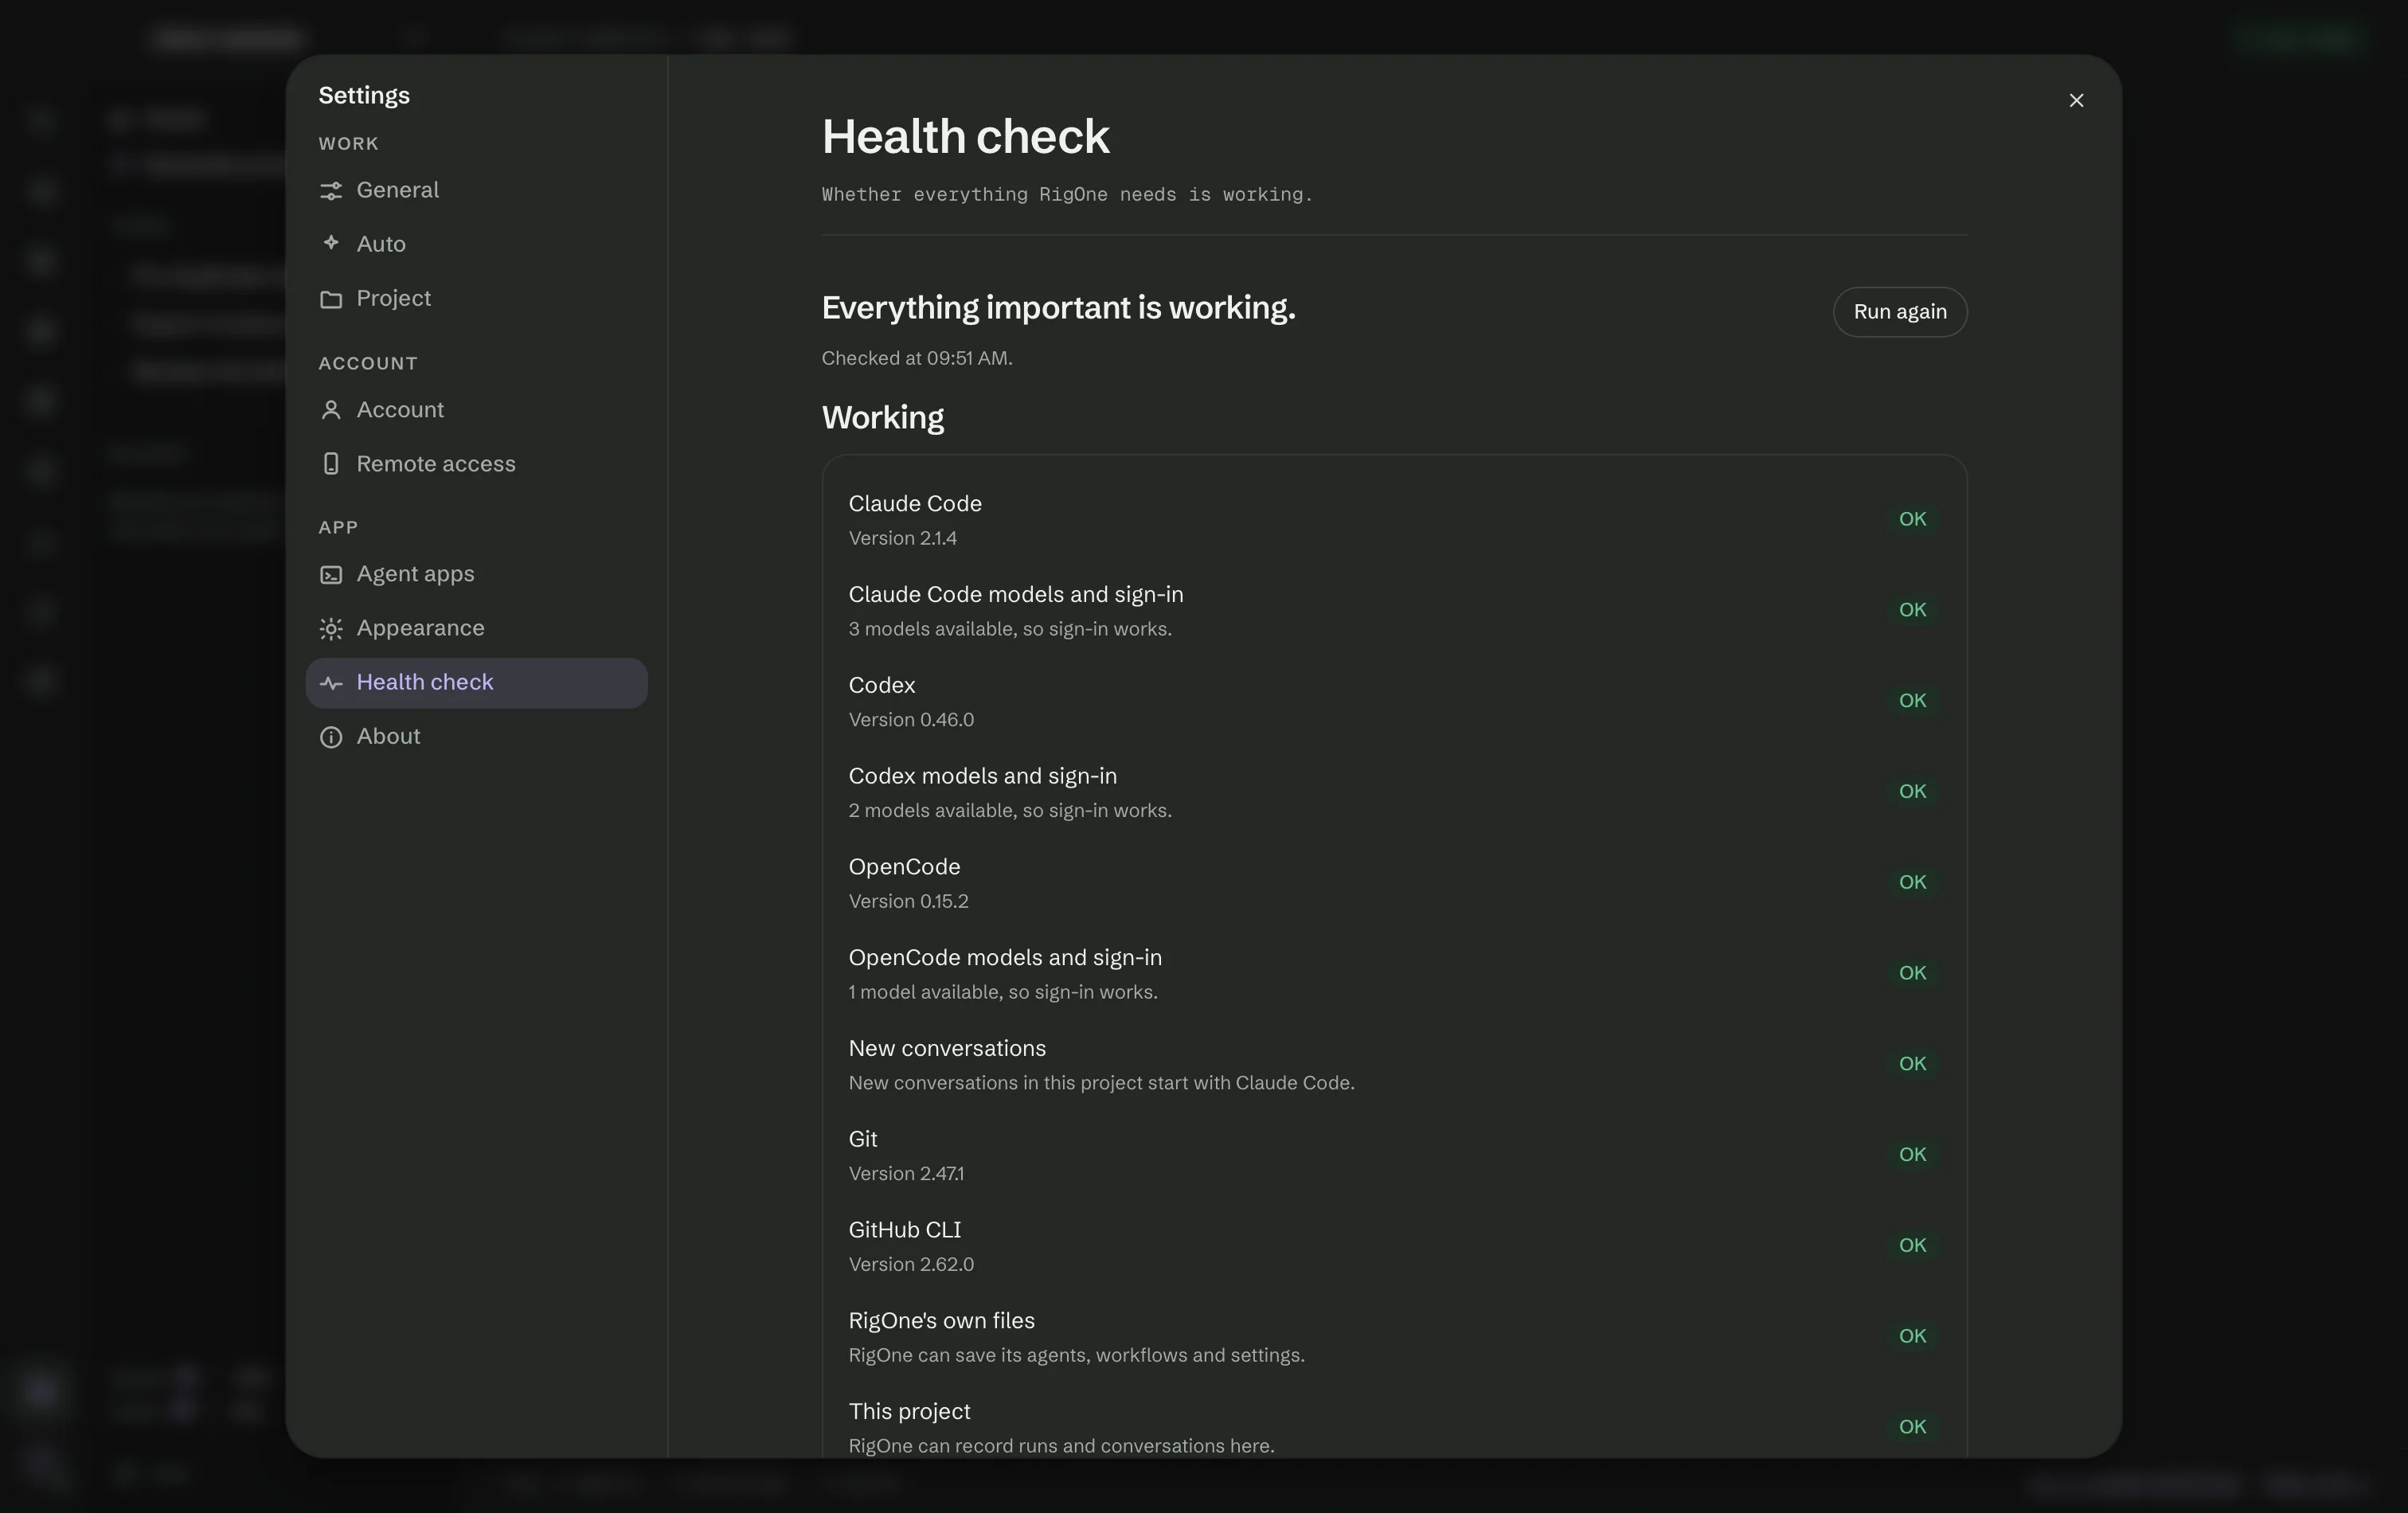This screenshot has width=2408, height=1513.
Task: Open the Agent apps section
Action: click(x=476, y=574)
